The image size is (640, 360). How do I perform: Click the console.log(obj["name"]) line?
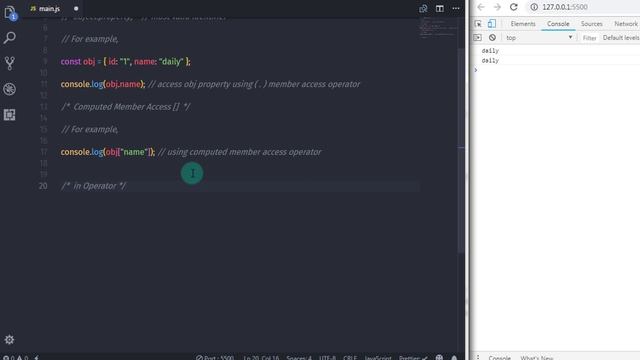coord(191,152)
